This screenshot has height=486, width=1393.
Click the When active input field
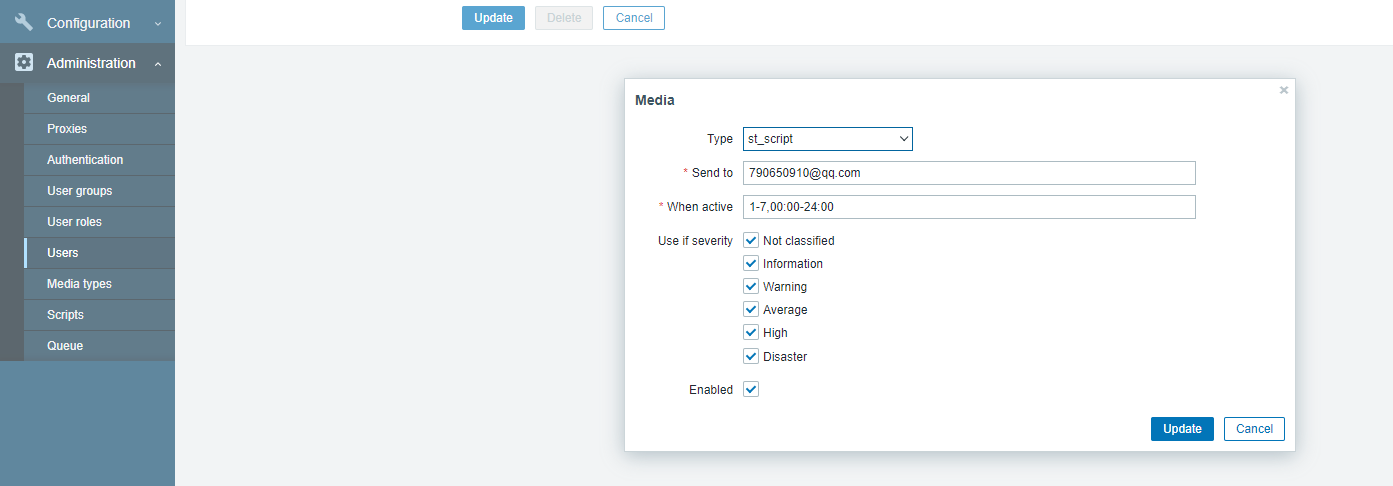point(968,207)
